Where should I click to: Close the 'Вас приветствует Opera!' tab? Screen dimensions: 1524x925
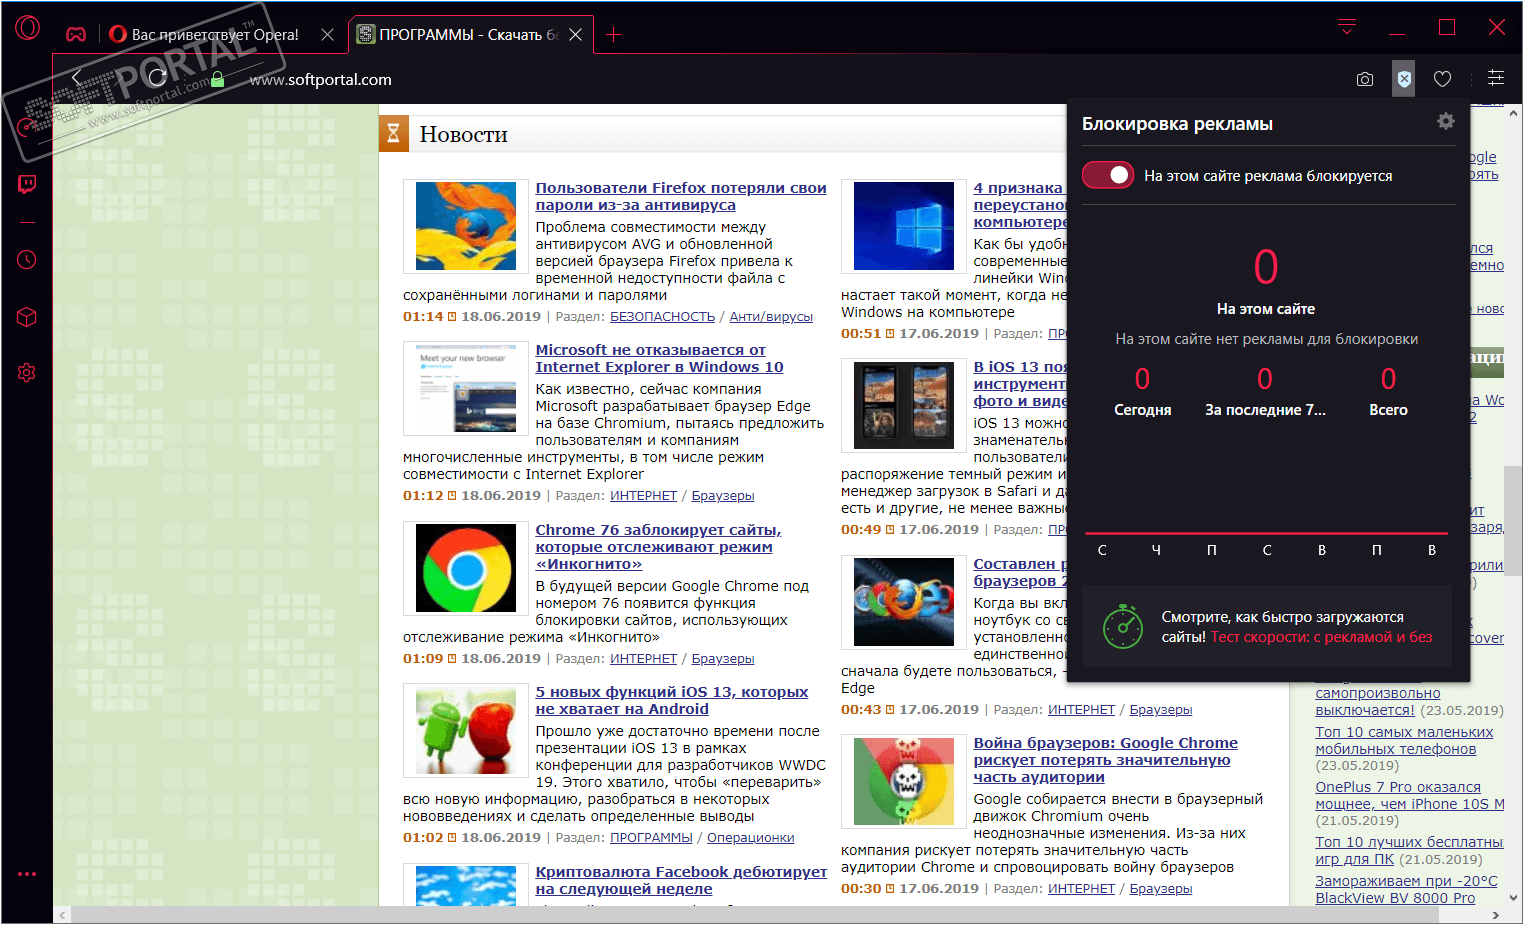(327, 35)
